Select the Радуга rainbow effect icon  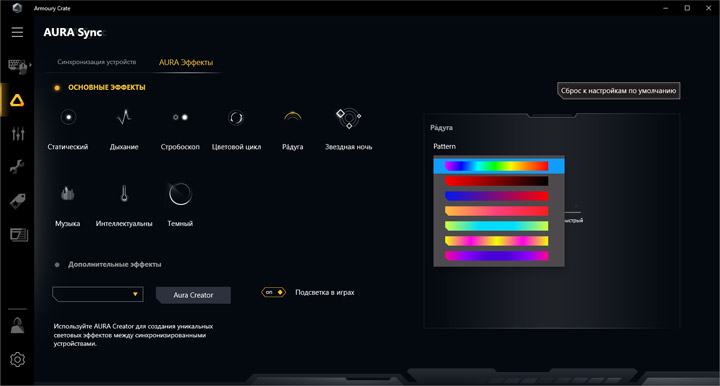pyautogui.click(x=292, y=117)
